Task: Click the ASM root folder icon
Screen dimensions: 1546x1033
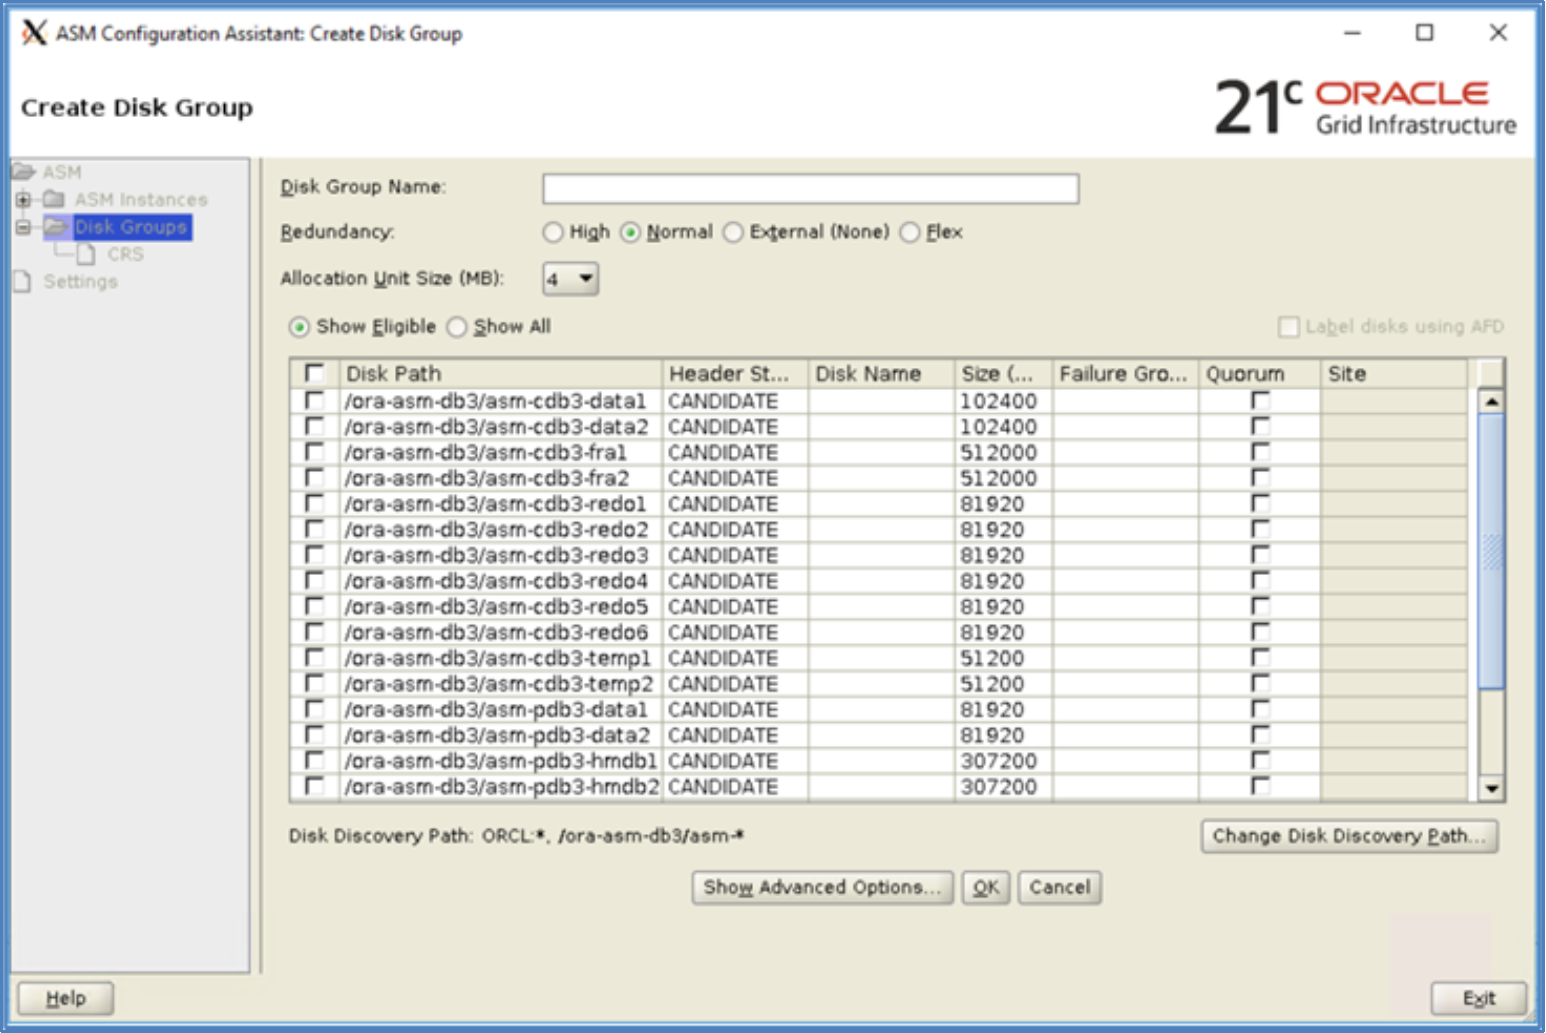Action: pyautogui.click(x=23, y=172)
